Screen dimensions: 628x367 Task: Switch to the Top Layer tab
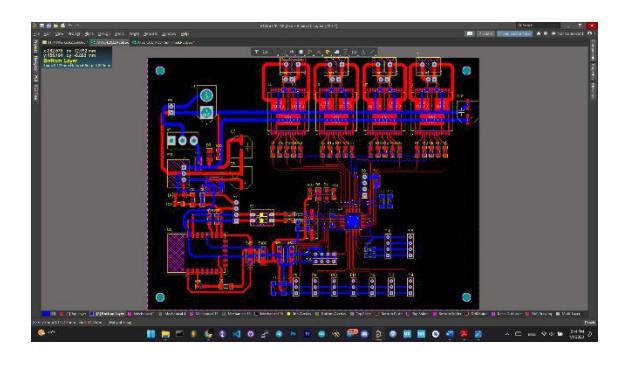click(76, 314)
